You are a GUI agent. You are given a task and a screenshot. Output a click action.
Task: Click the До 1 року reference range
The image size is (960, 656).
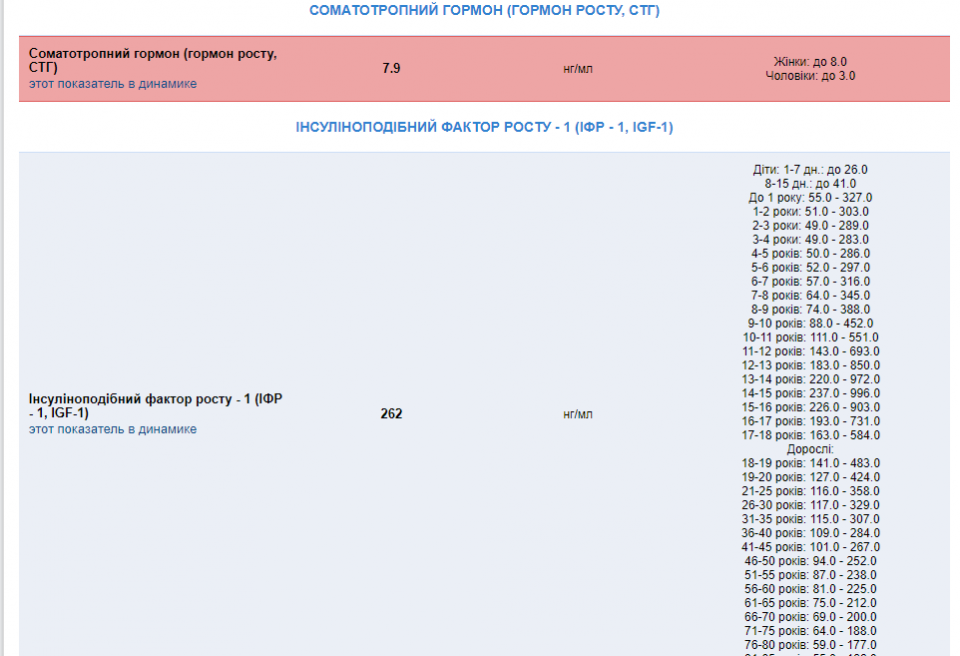click(810, 198)
